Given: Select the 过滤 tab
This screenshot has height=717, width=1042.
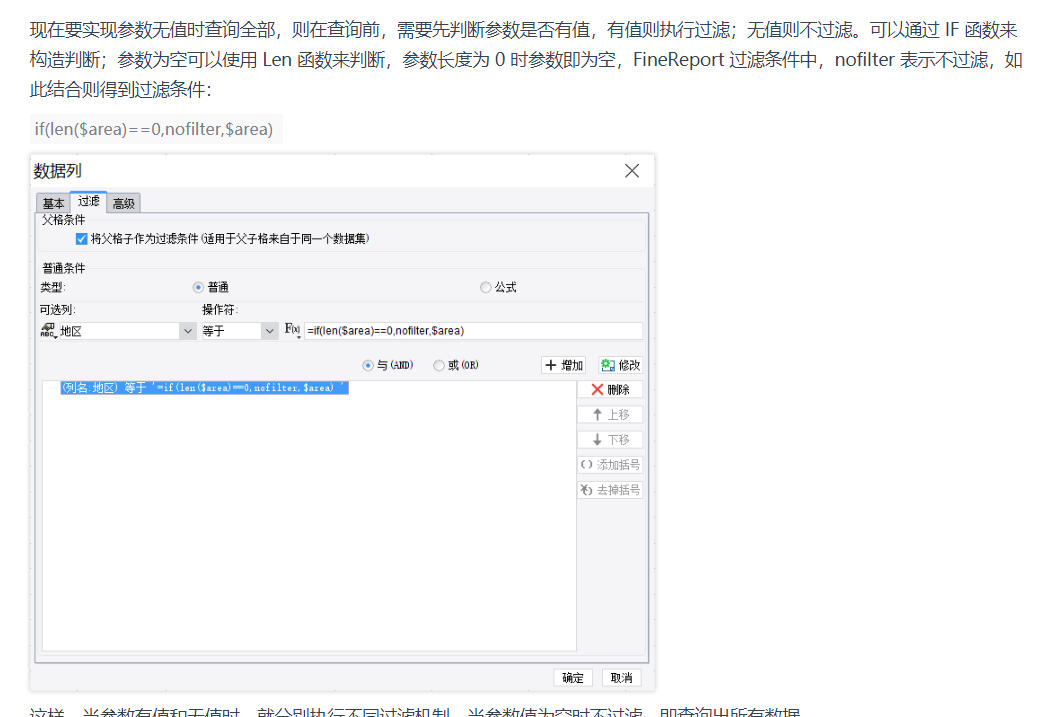Looking at the screenshot, I should coord(88,201).
